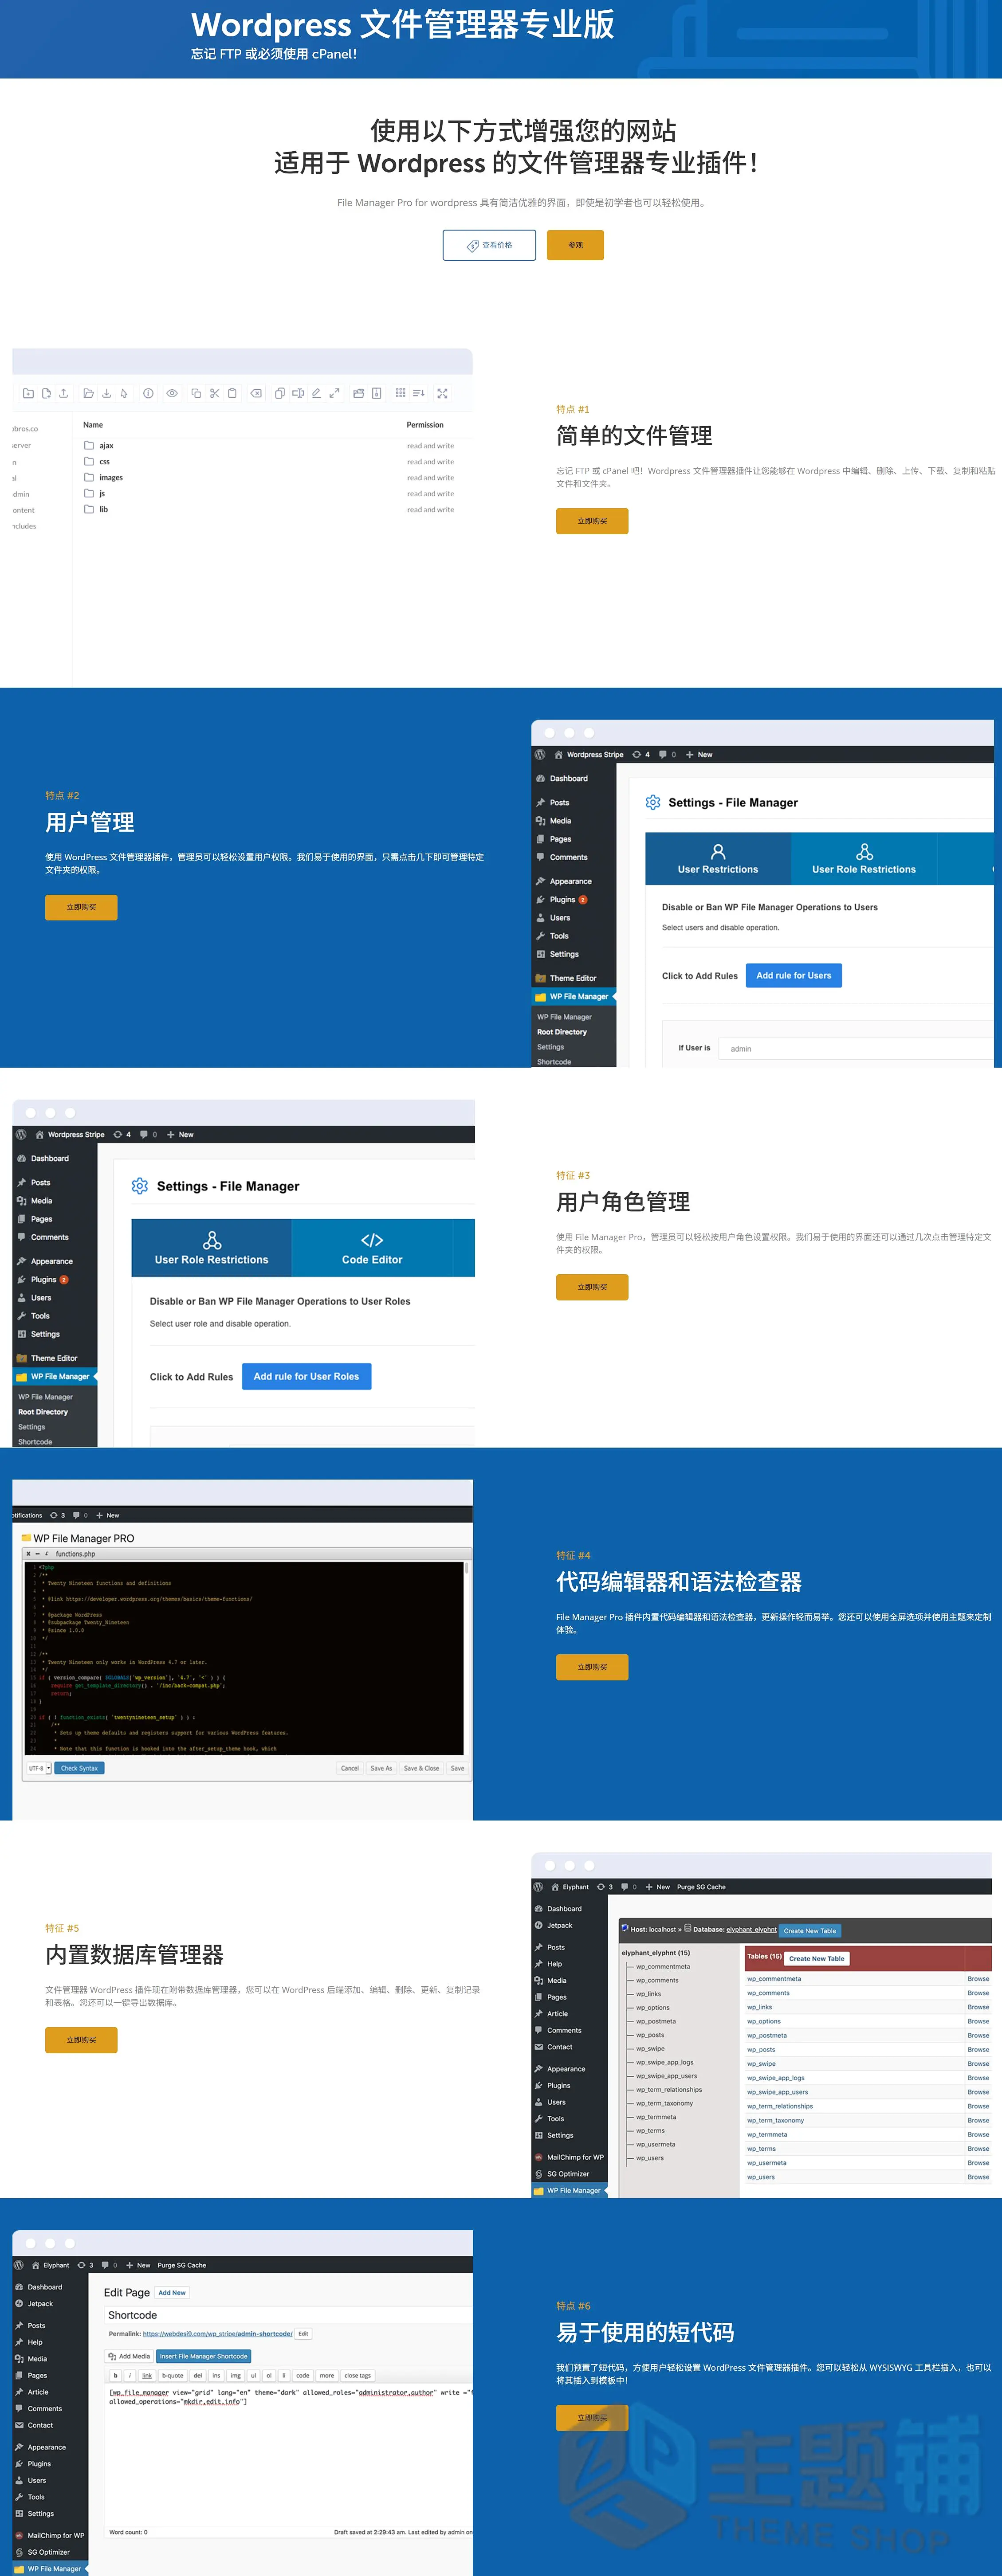Click 立即购买 under 代码编辑器和语法检查器
Screen dimensions: 1002x2576
coord(592,1667)
